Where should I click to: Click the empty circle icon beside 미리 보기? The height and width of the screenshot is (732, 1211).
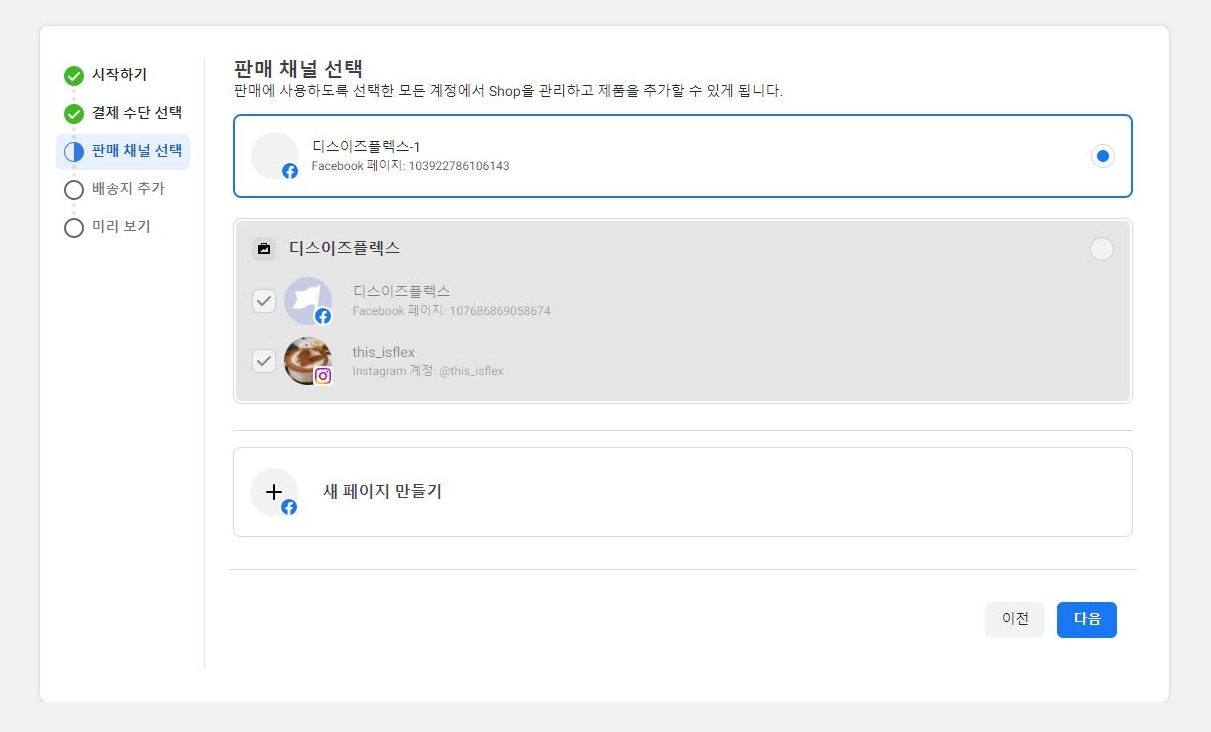click(74, 227)
